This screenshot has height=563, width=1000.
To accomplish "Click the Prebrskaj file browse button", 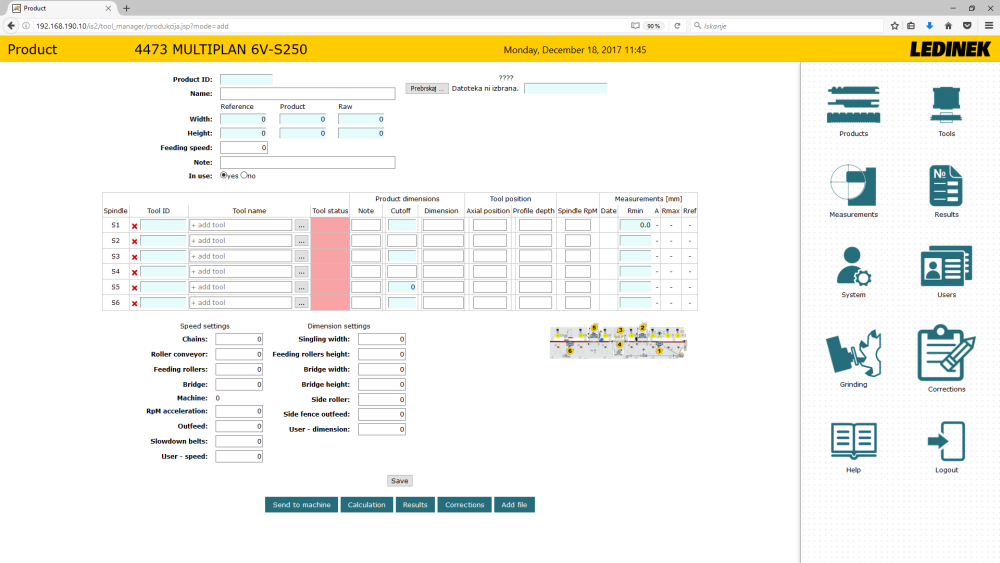I will coord(427,89).
